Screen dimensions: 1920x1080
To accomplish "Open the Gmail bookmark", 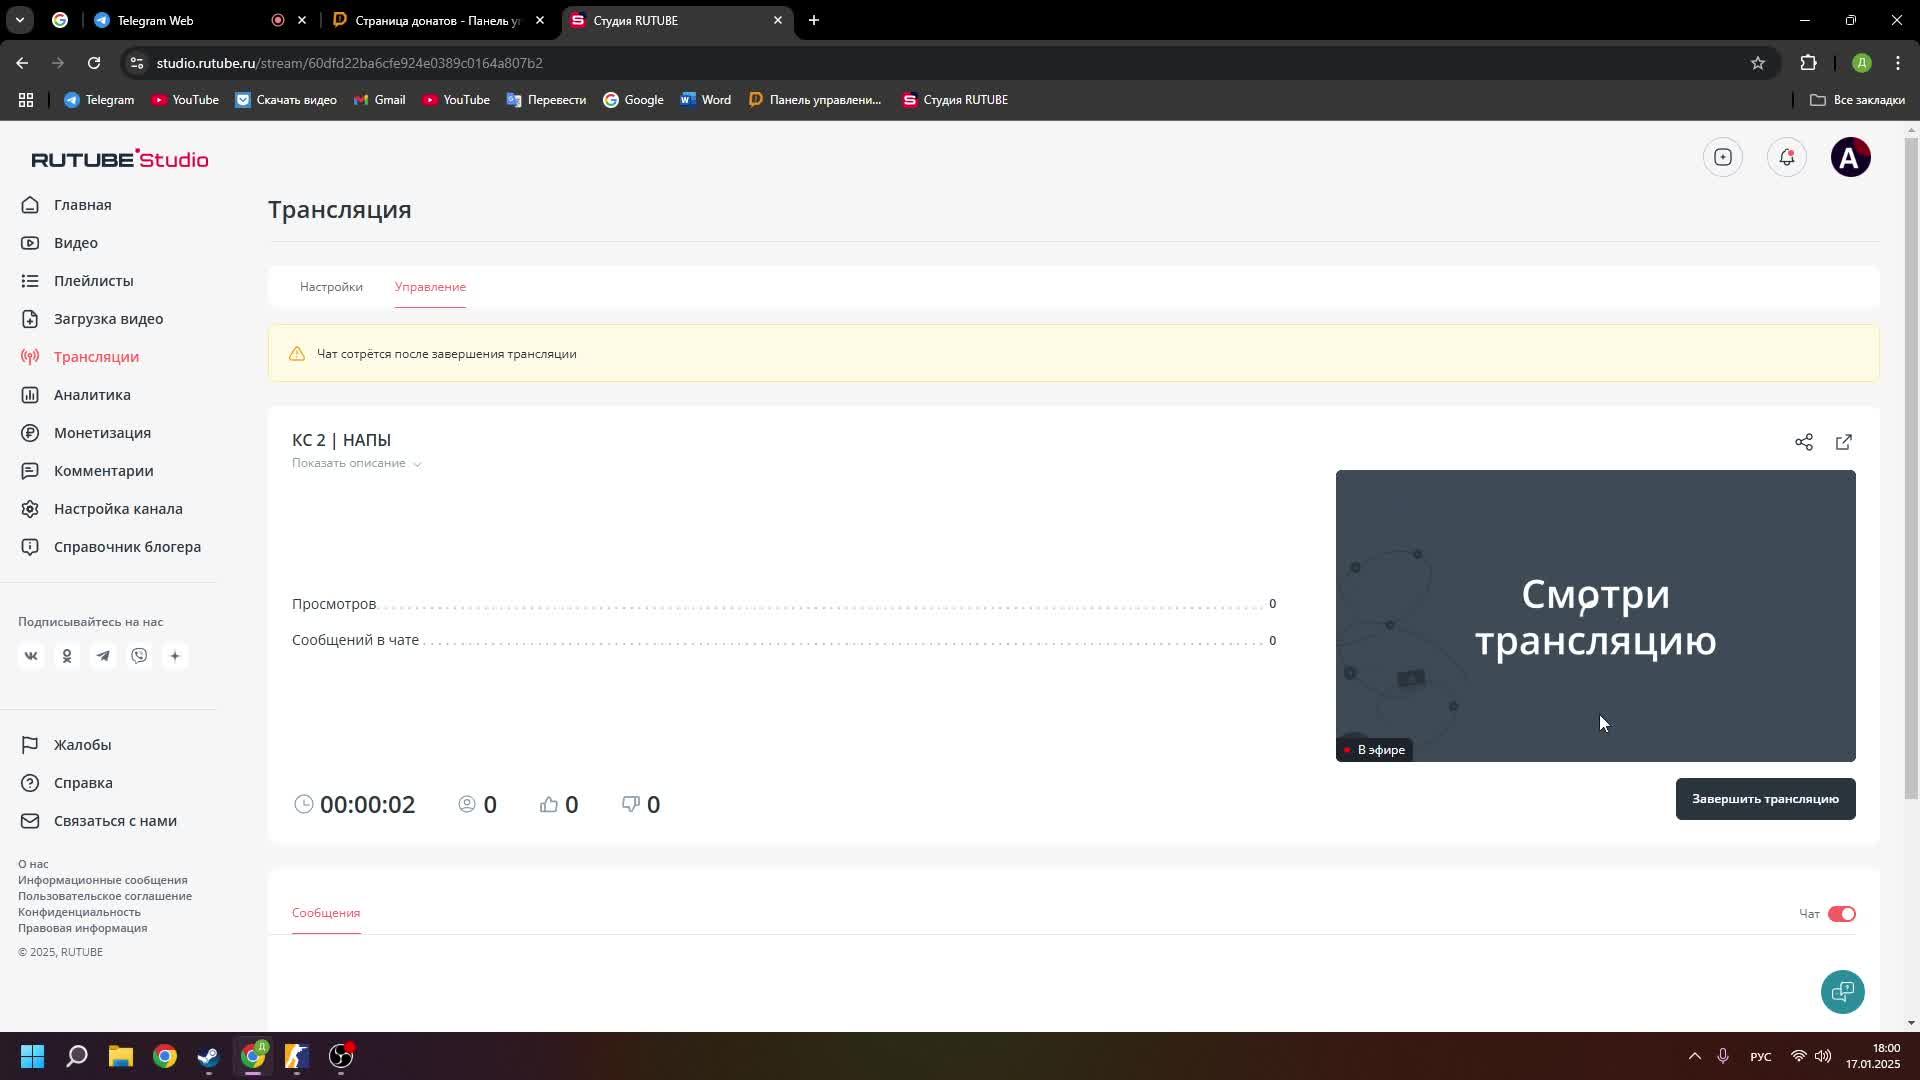I will coord(380,100).
